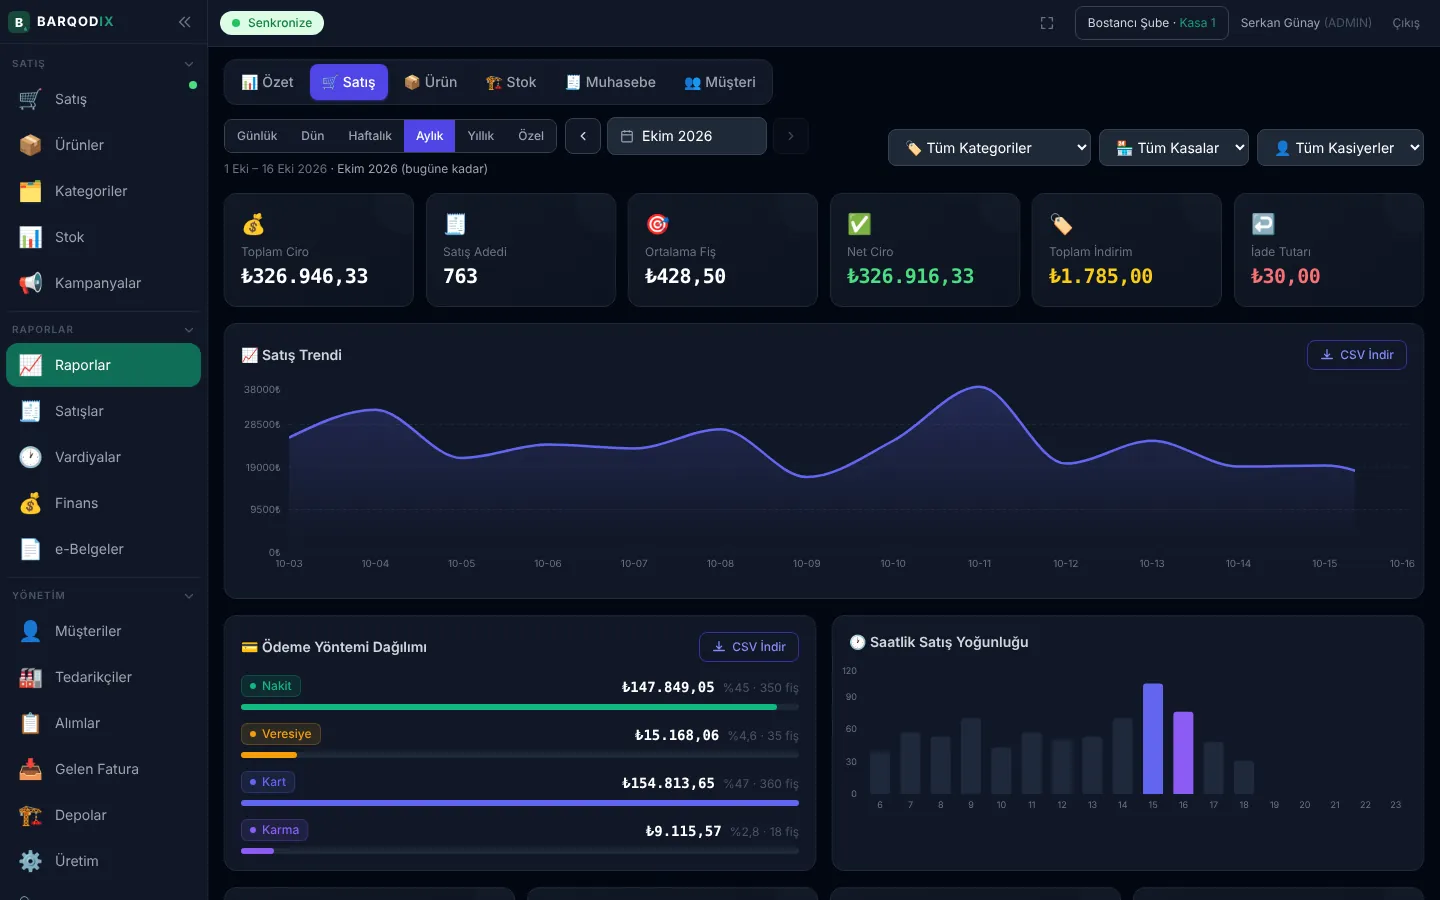Open the Kategoriler folder icon
This screenshot has height=900, width=1440.
click(31, 191)
